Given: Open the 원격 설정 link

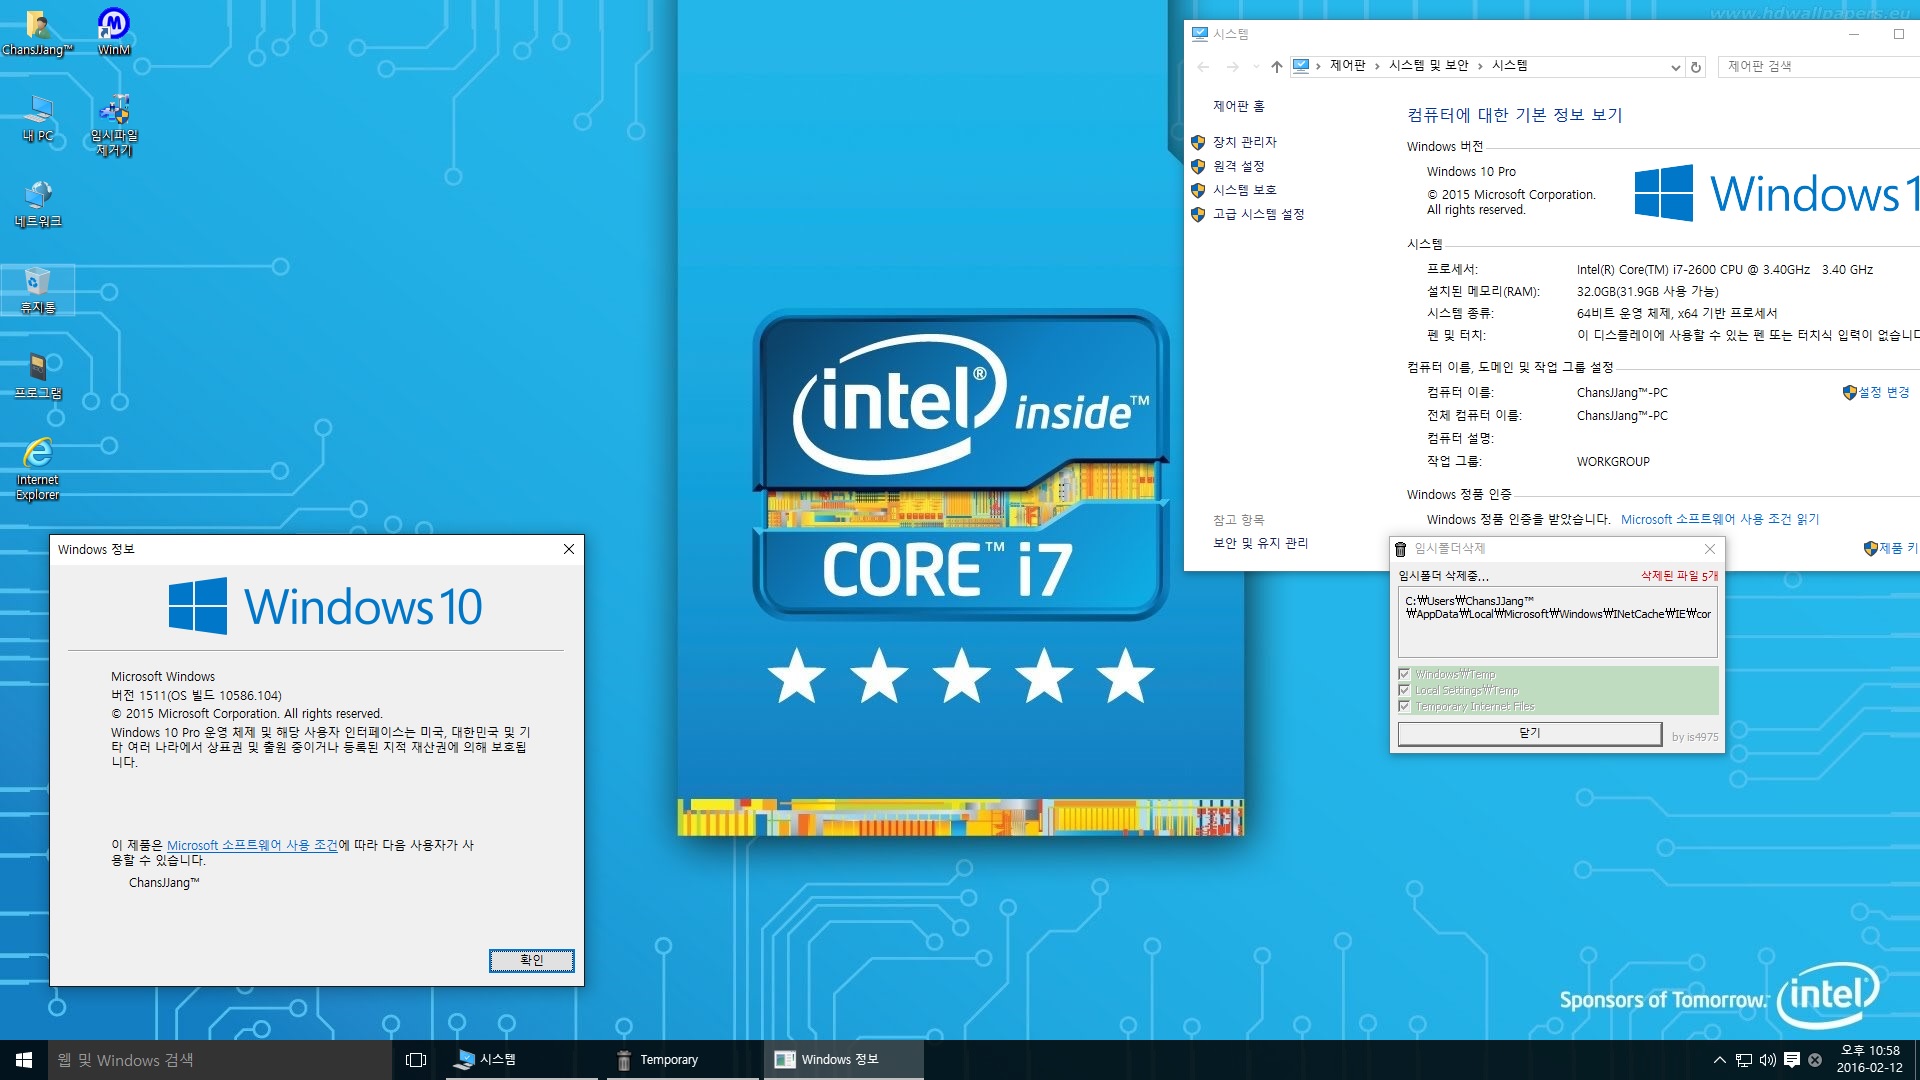Looking at the screenshot, I should pos(1238,166).
